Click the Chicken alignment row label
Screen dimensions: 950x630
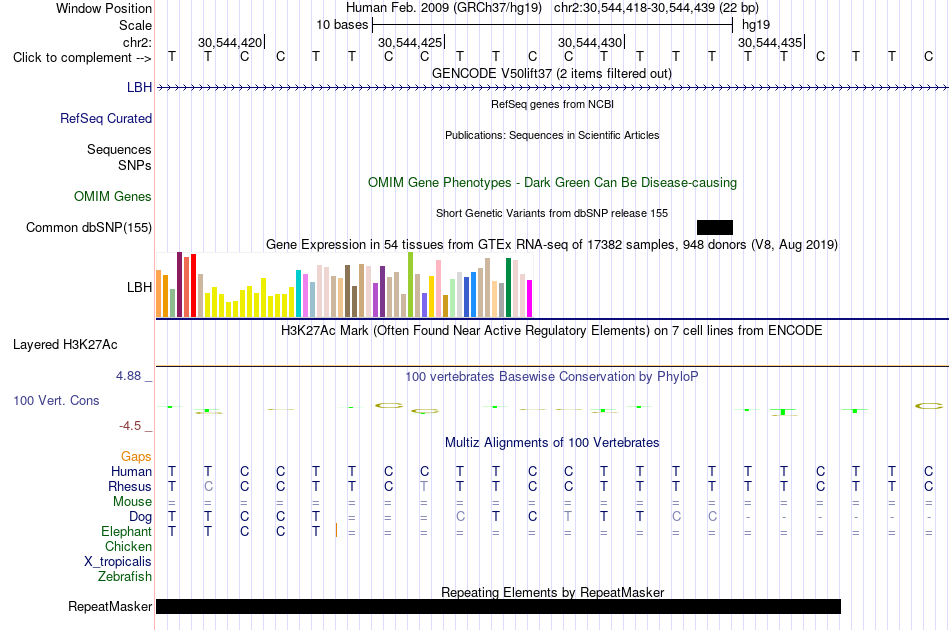pos(128,546)
